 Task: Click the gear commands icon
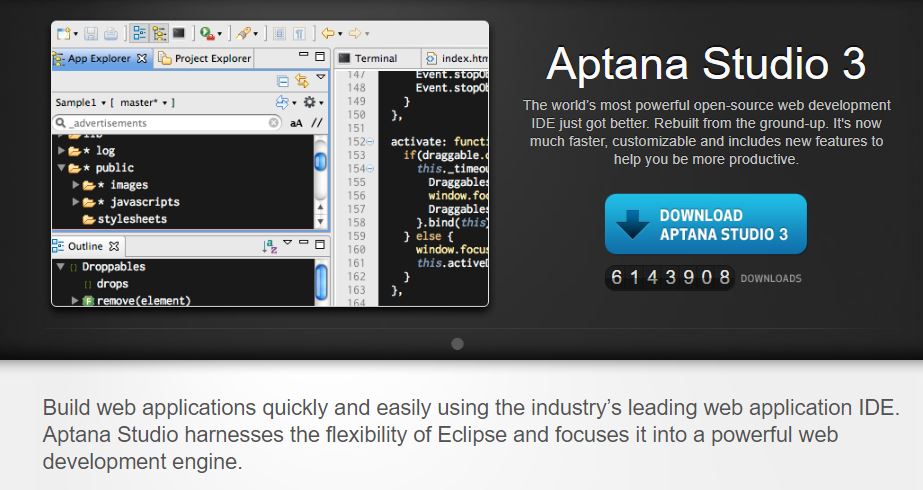pyautogui.click(x=310, y=102)
